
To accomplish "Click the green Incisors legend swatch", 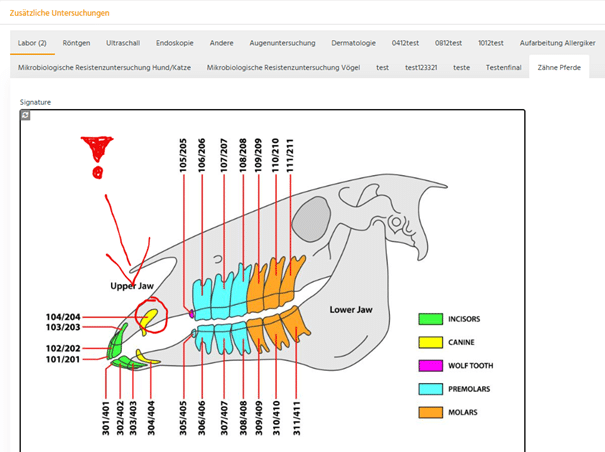I will [430, 320].
